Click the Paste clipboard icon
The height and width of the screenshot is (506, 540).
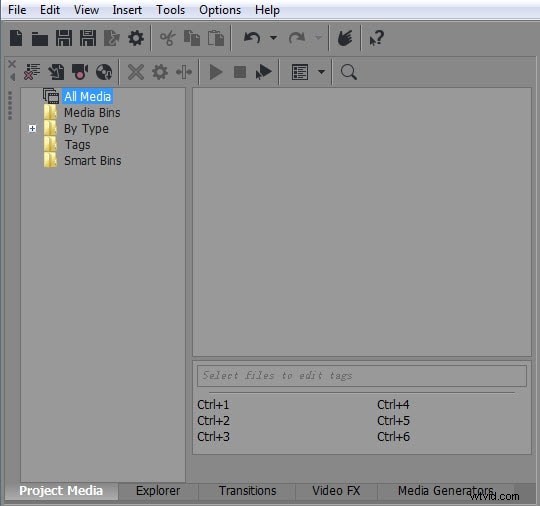click(x=216, y=38)
